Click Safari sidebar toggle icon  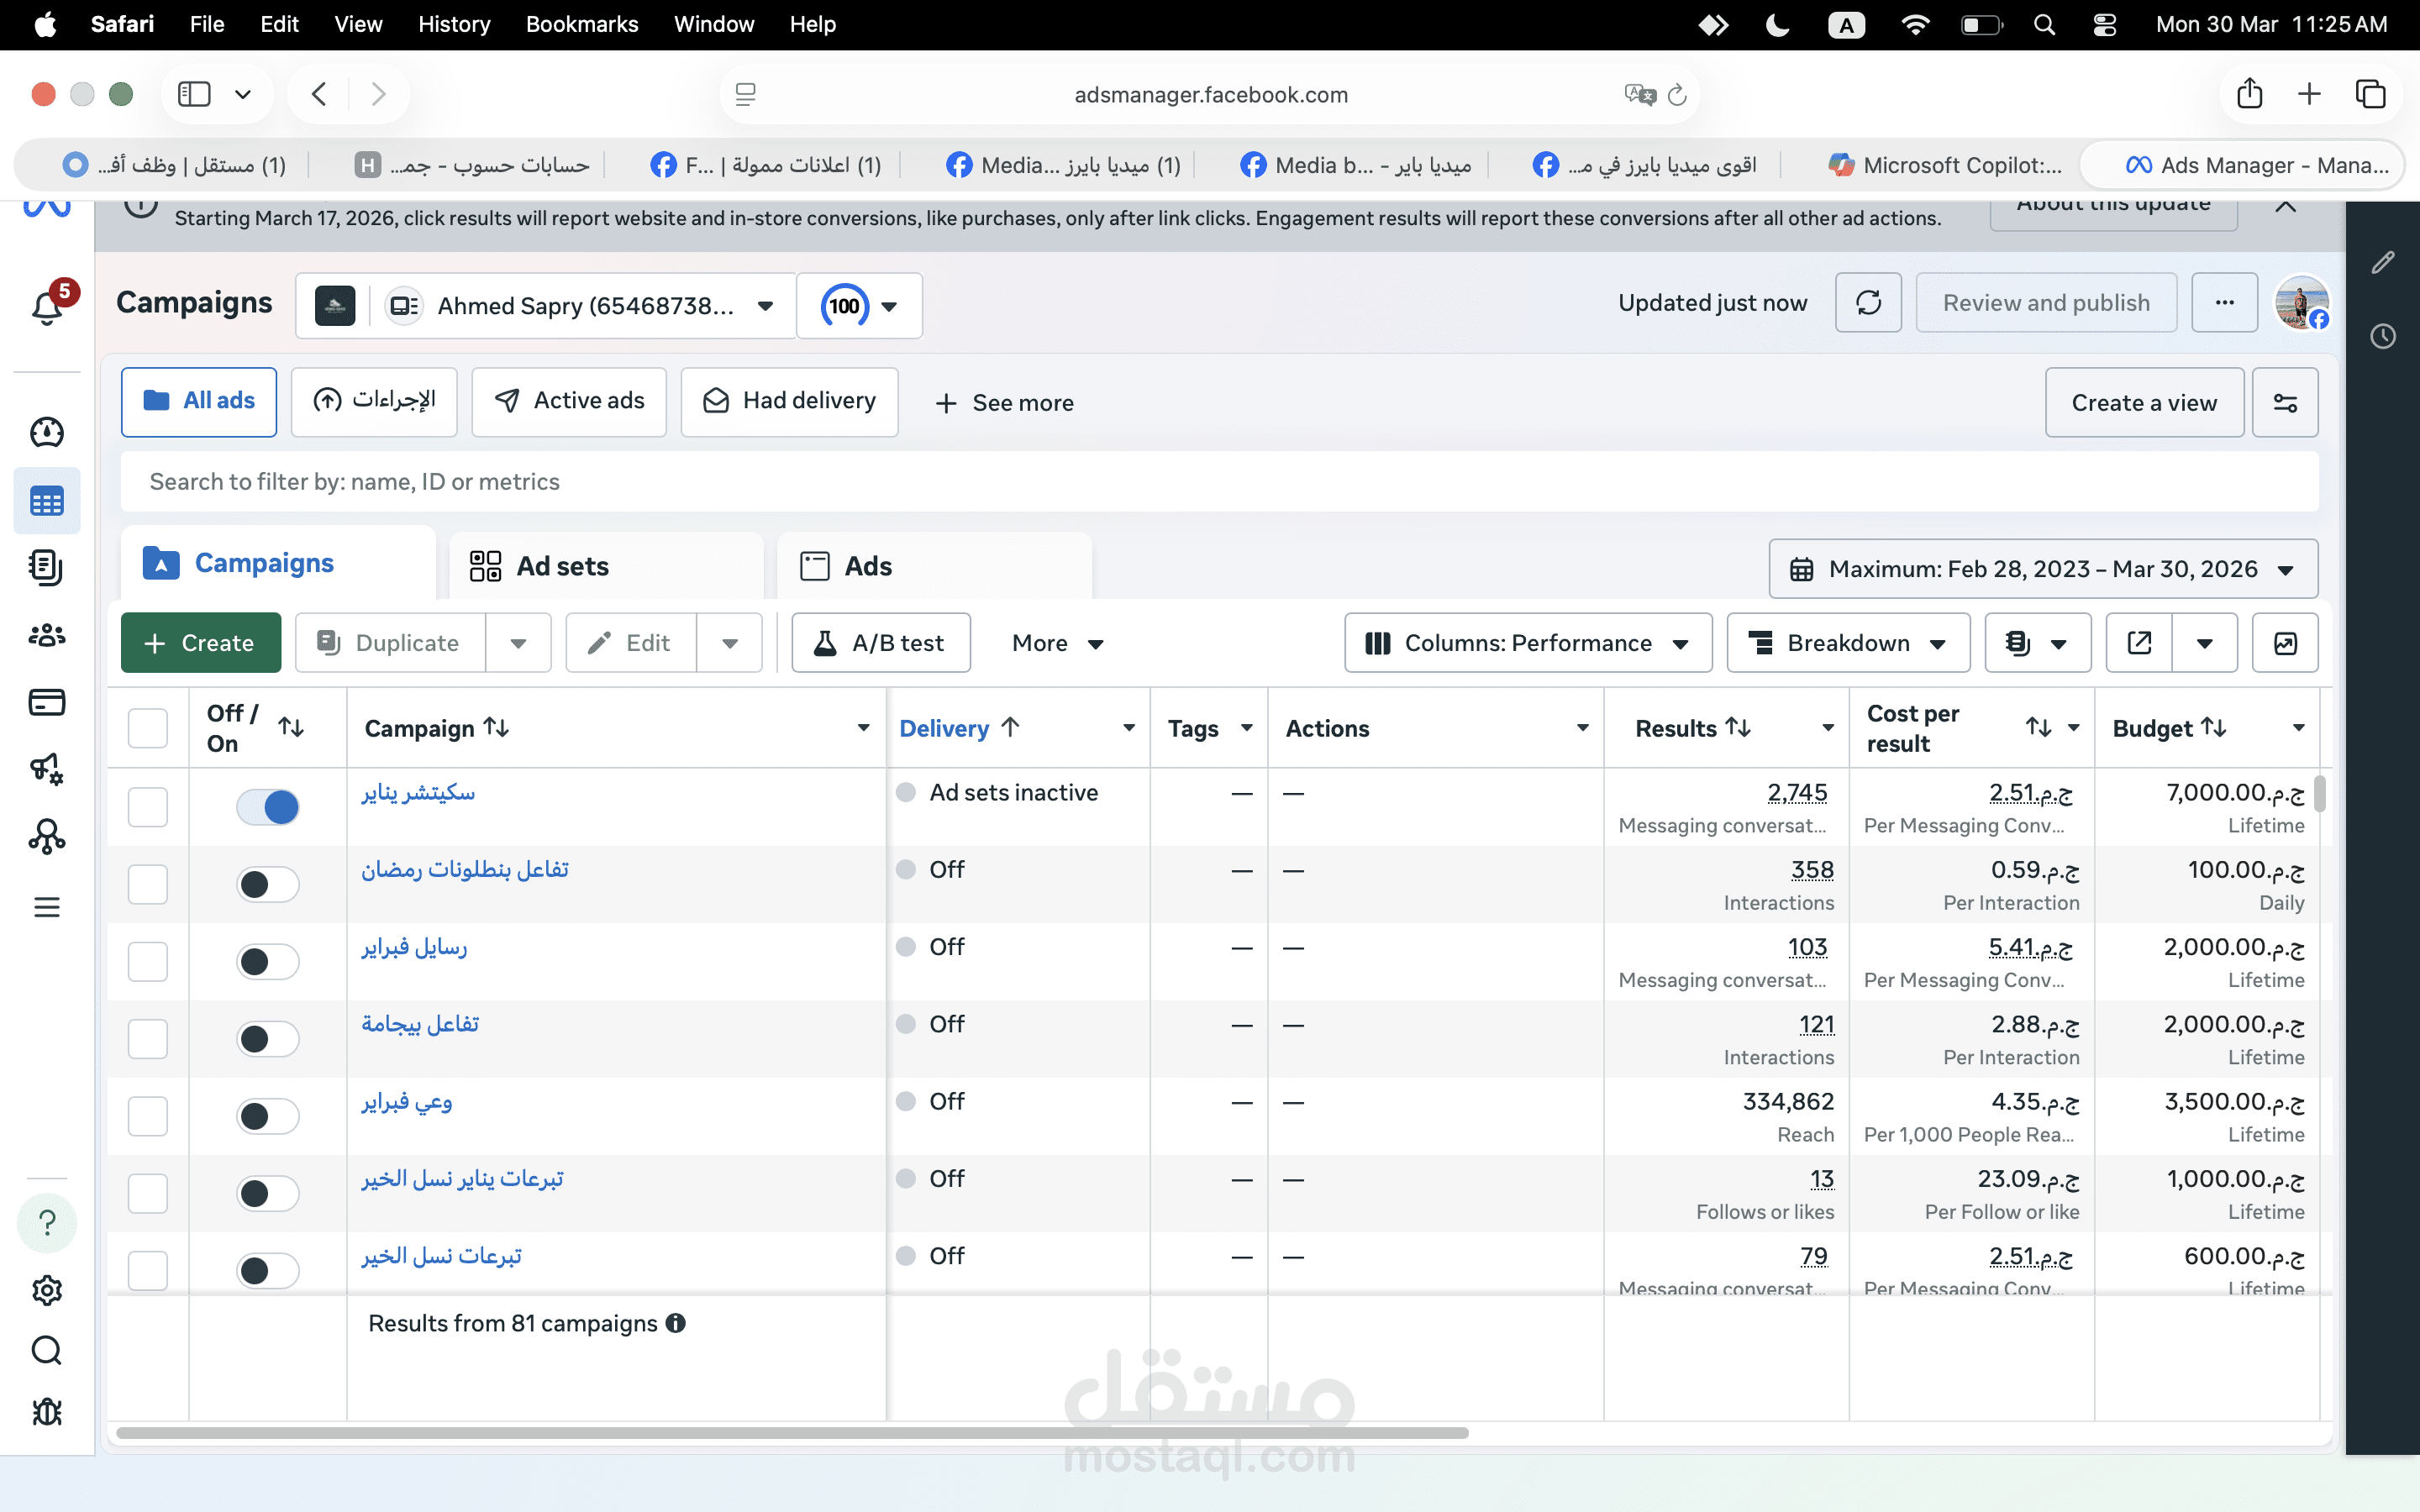[x=194, y=94]
